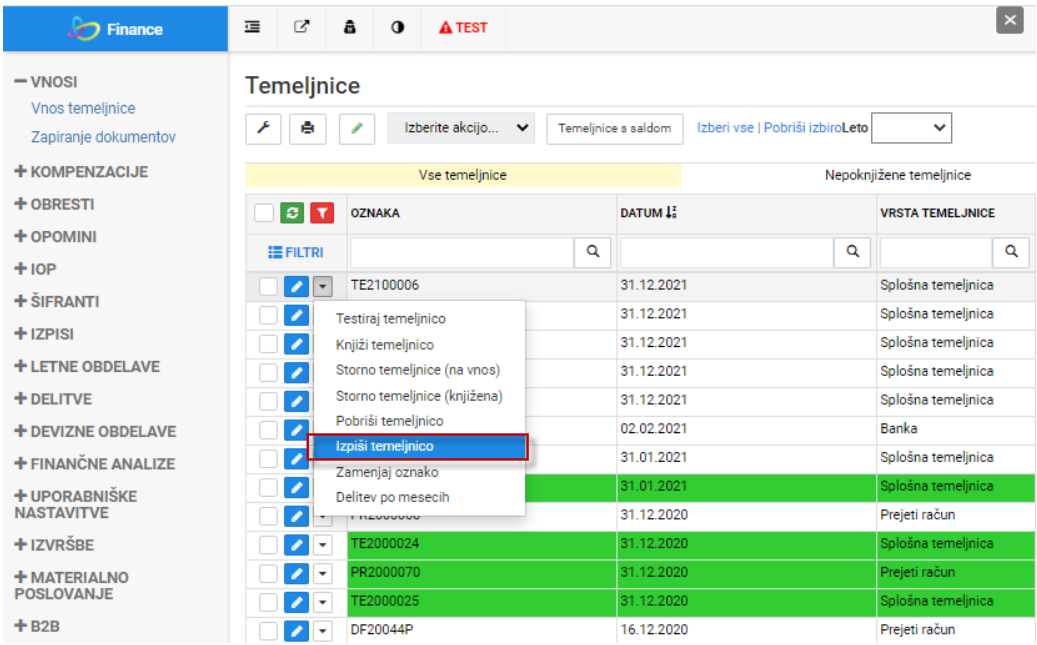Focus the OZNAKA filter input field
The image size is (1037, 645).
coord(462,252)
